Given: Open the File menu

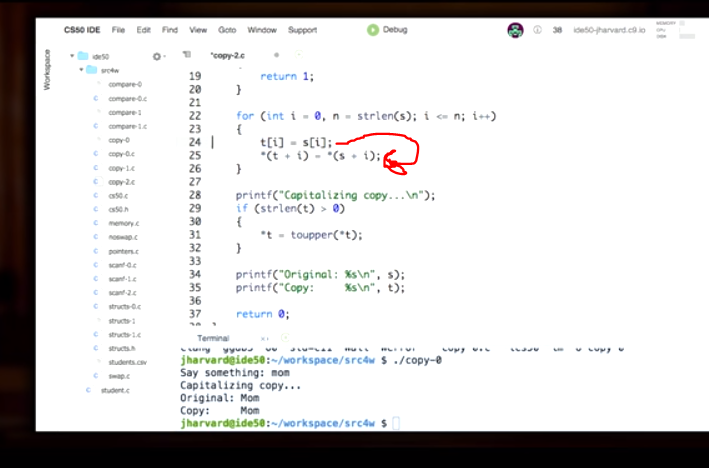Looking at the screenshot, I should click(x=118, y=30).
